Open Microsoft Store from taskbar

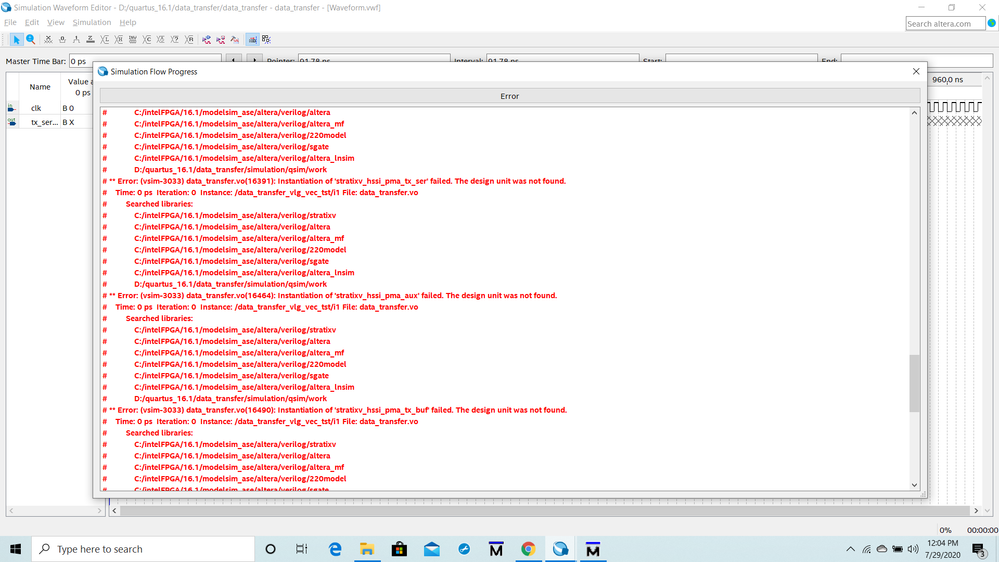[399, 549]
